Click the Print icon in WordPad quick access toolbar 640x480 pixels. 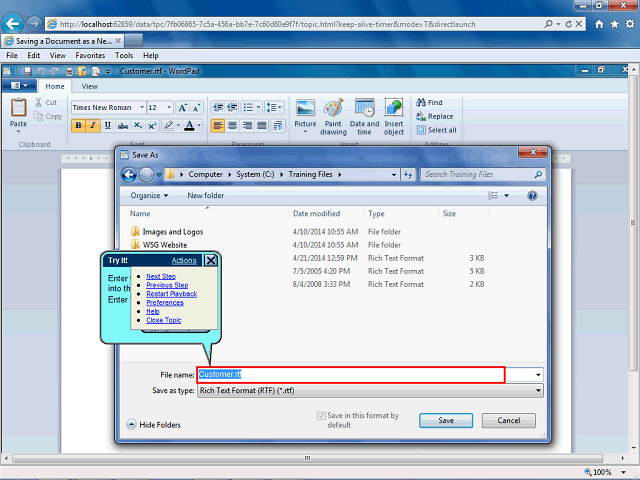click(x=69, y=71)
